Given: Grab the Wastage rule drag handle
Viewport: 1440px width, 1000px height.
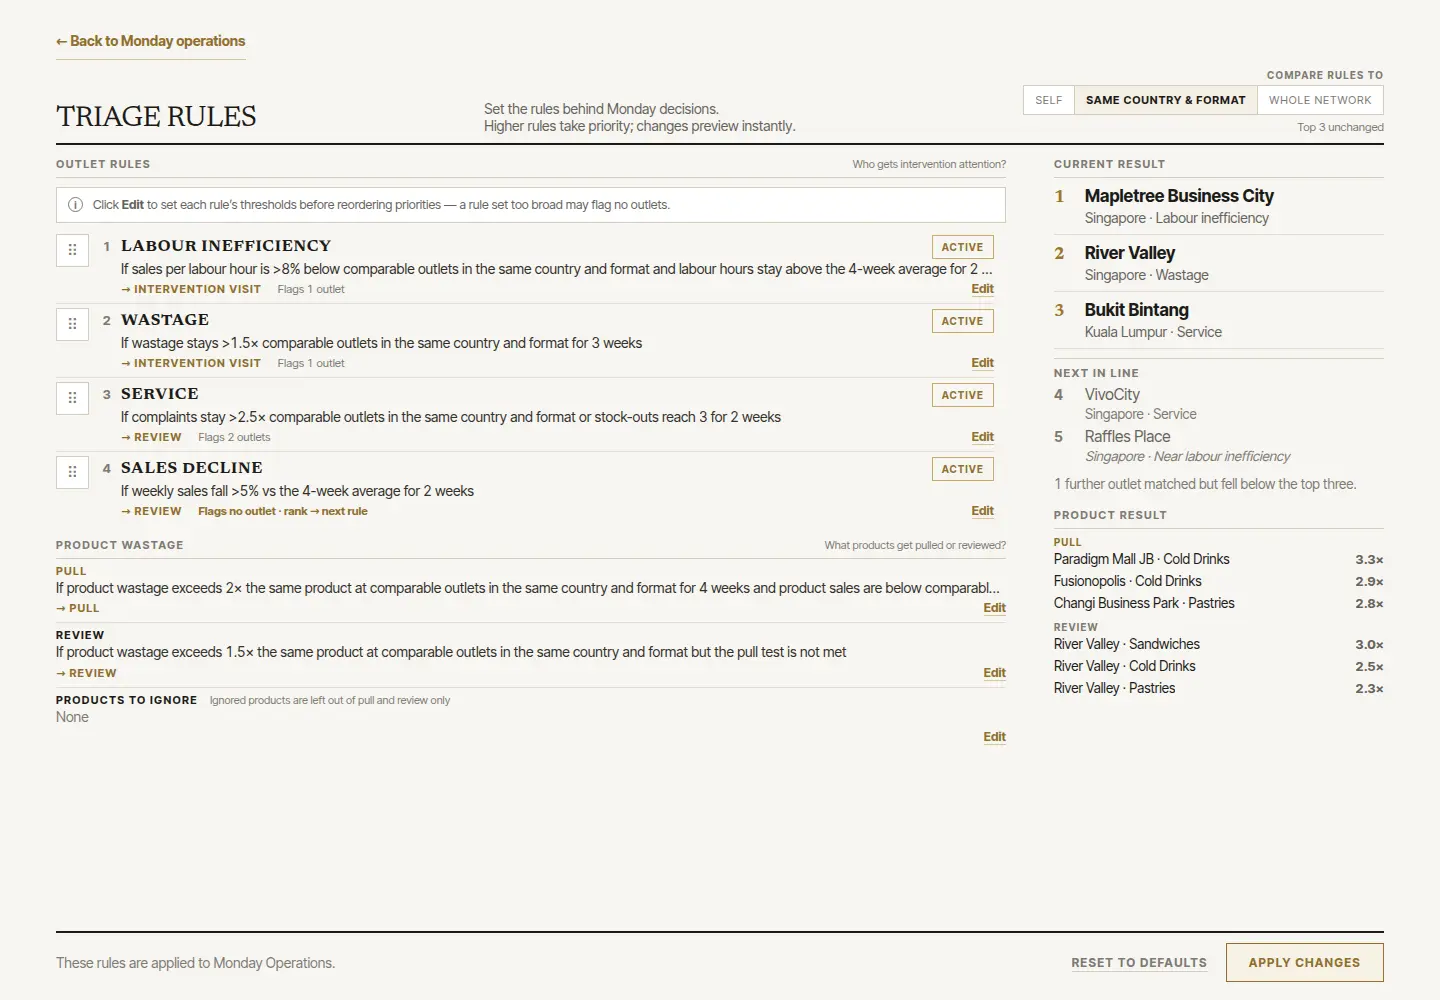Looking at the screenshot, I should [x=72, y=324].
